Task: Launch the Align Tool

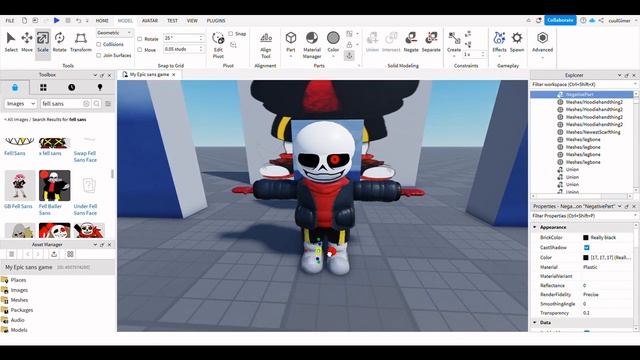Action: (x=266, y=45)
